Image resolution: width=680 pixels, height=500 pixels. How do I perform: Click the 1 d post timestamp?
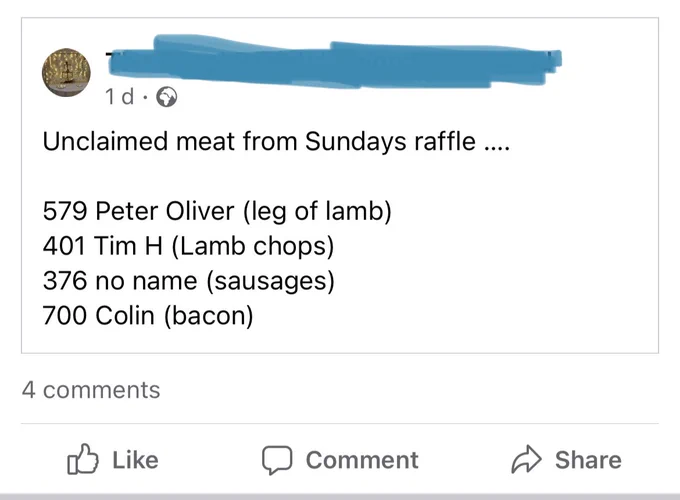[120, 97]
